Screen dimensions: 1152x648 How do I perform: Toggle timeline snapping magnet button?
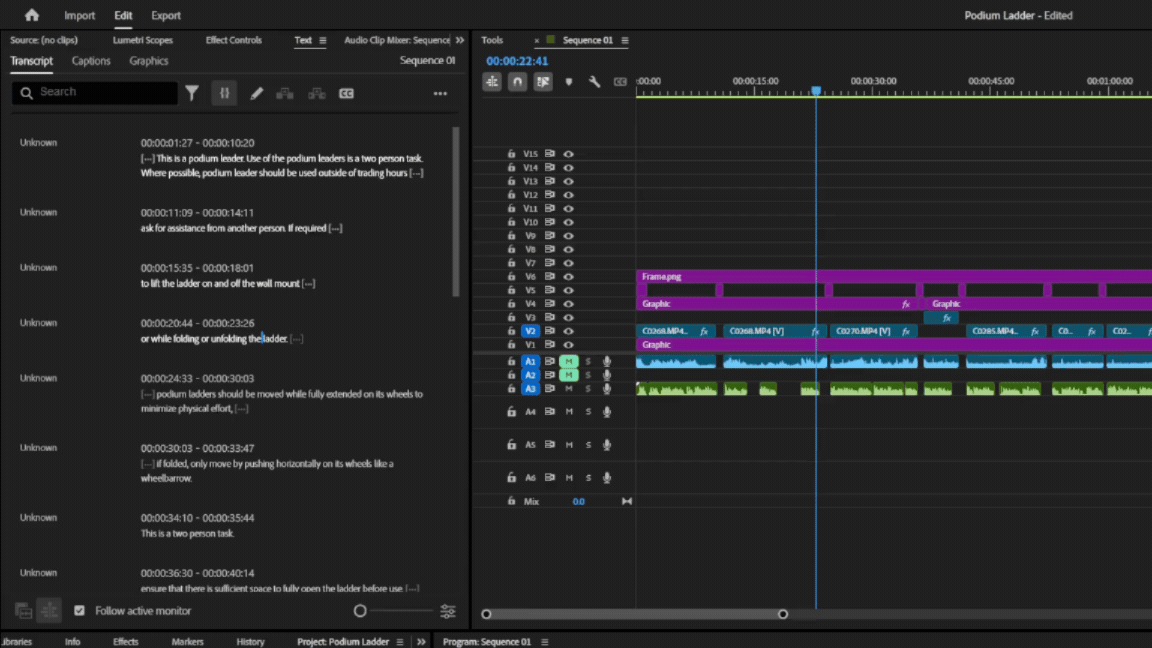(517, 82)
